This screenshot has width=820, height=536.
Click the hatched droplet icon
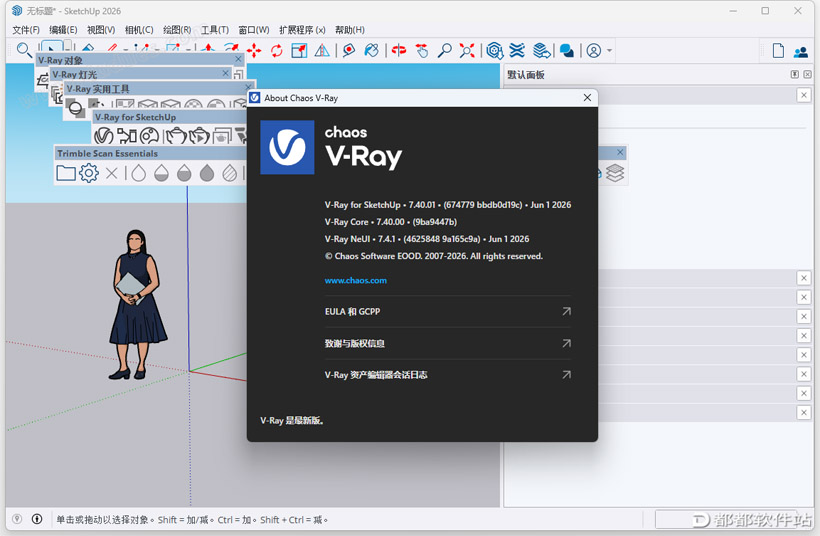(x=230, y=173)
